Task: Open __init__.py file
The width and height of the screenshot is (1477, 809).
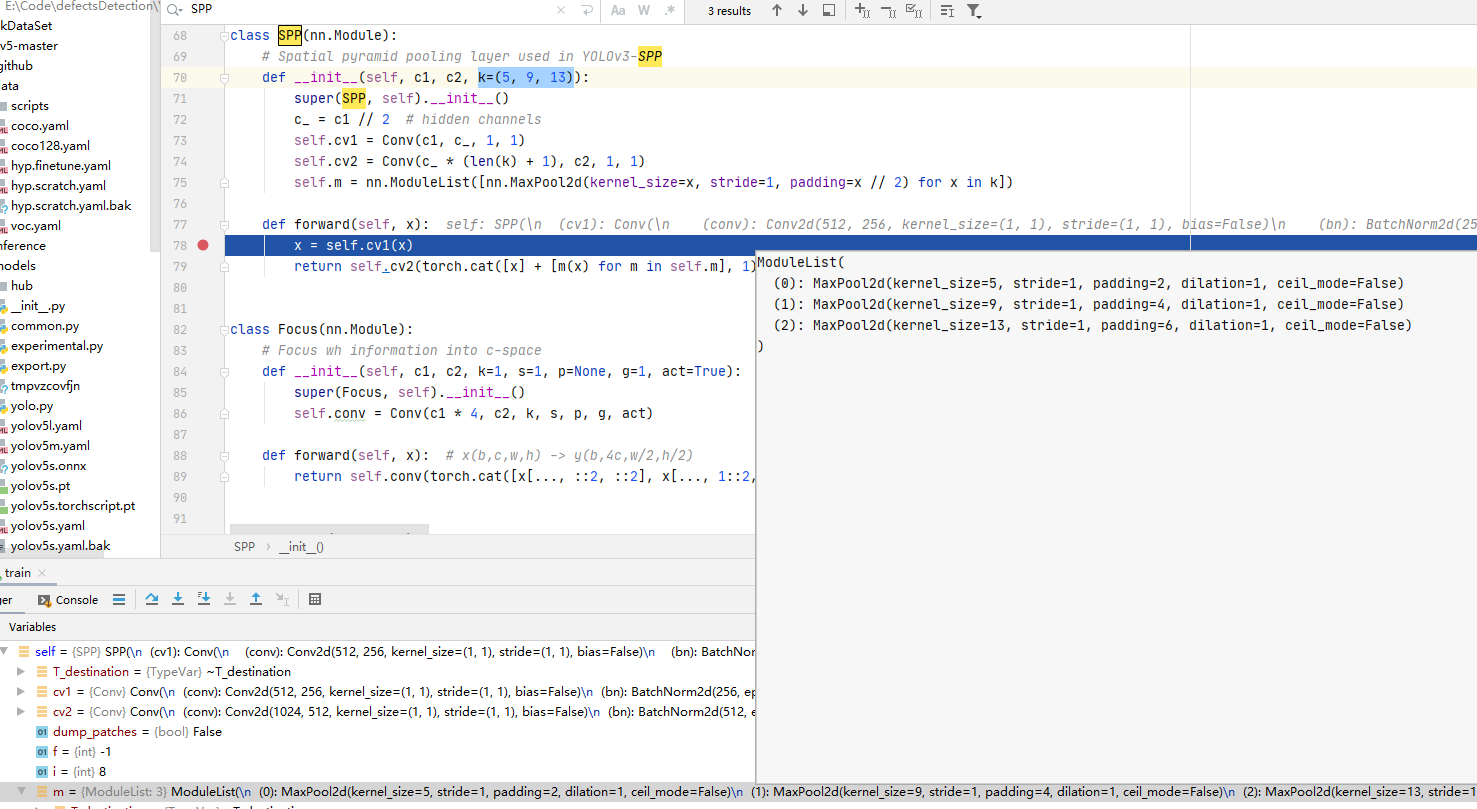Action: [x=38, y=306]
